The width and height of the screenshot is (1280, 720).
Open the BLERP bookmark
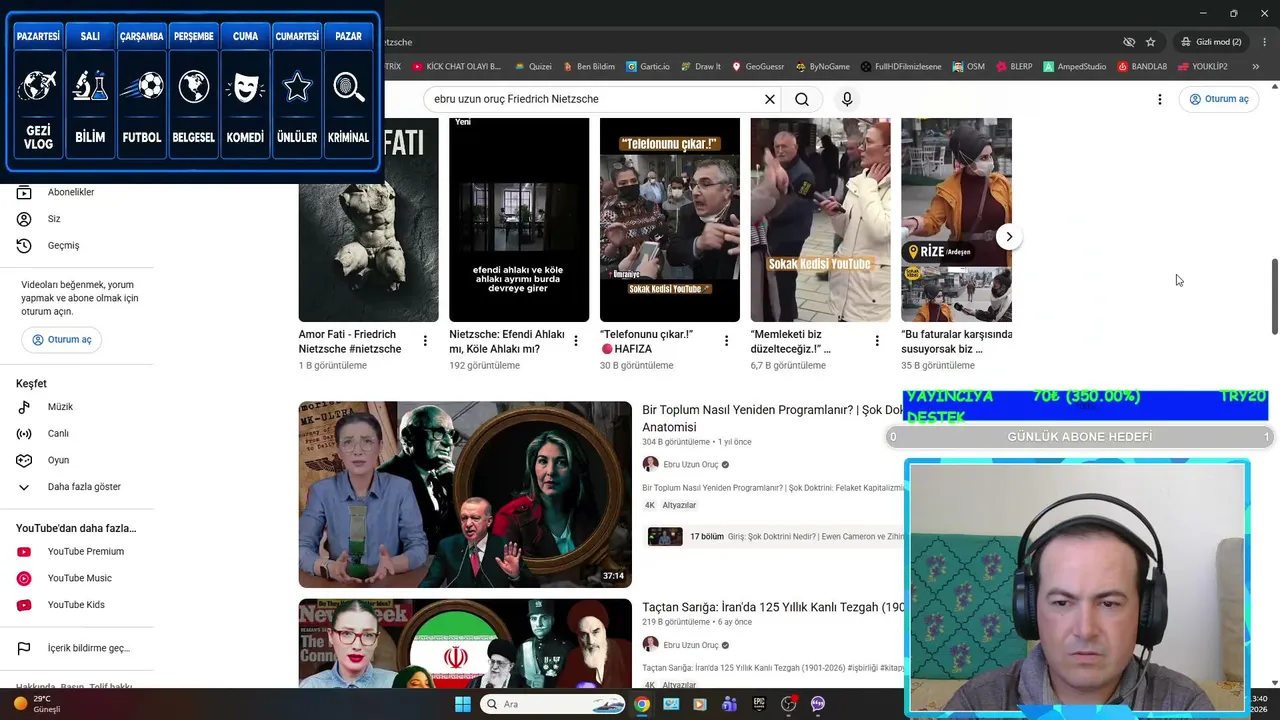pyautogui.click(x=1014, y=67)
